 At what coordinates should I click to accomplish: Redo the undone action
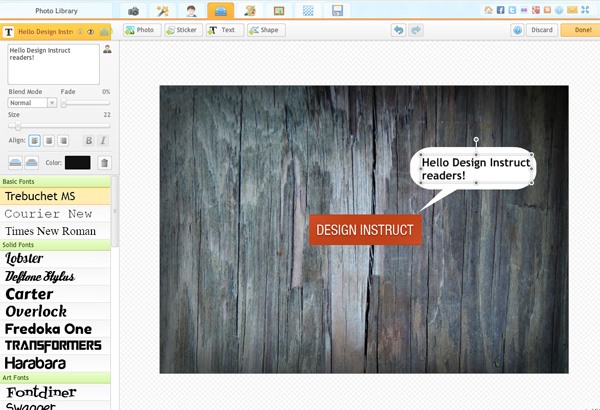[416, 30]
